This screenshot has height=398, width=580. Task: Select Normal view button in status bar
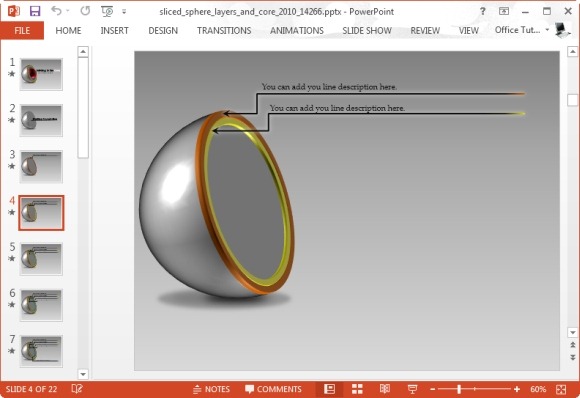click(329, 389)
